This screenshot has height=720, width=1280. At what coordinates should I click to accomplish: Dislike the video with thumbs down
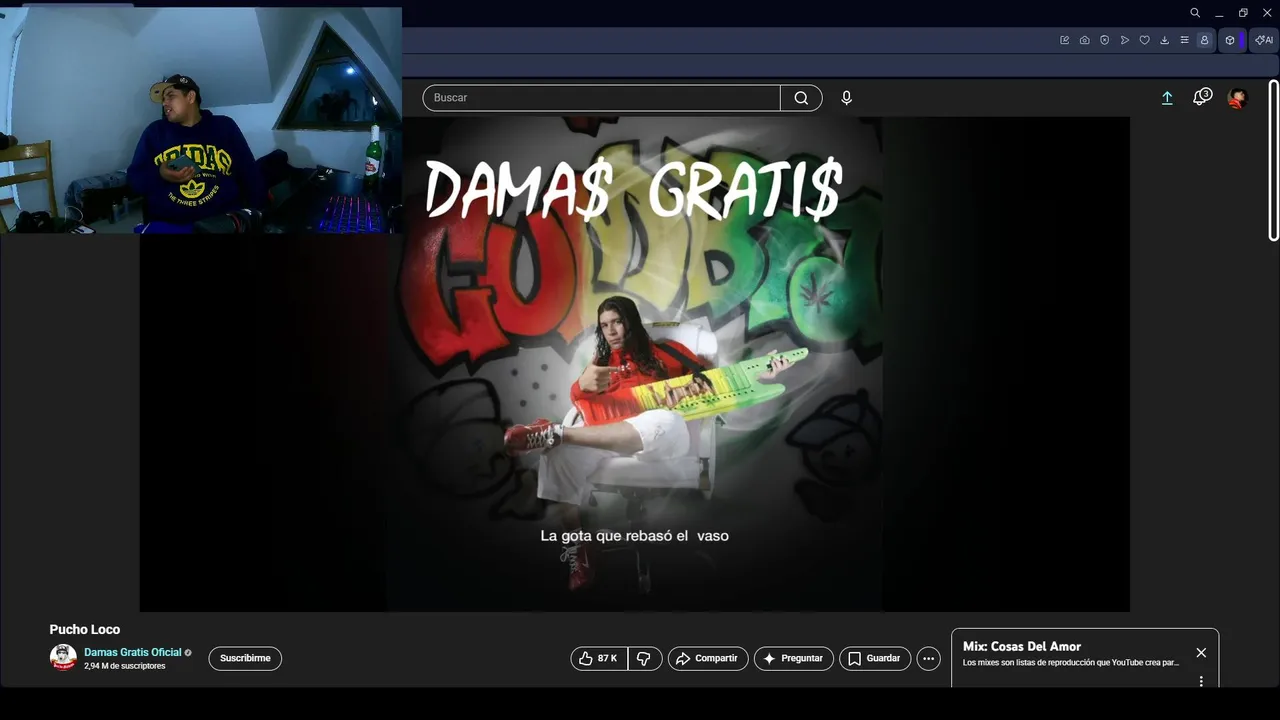point(645,658)
